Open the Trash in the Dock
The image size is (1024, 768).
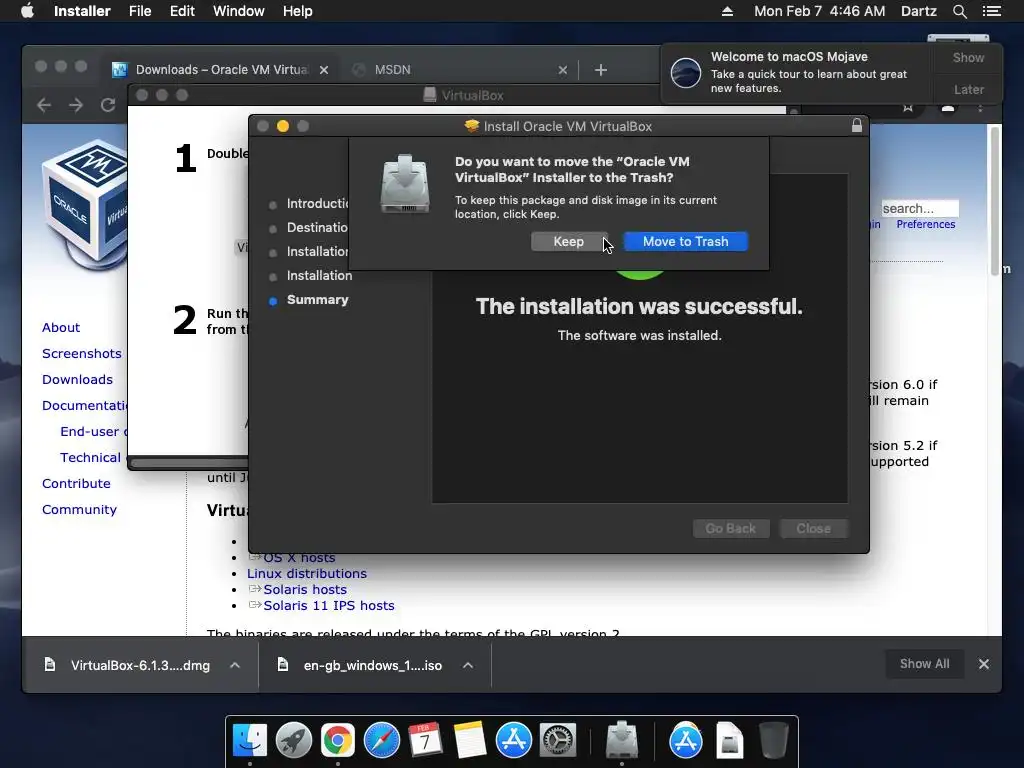pos(774,741)
